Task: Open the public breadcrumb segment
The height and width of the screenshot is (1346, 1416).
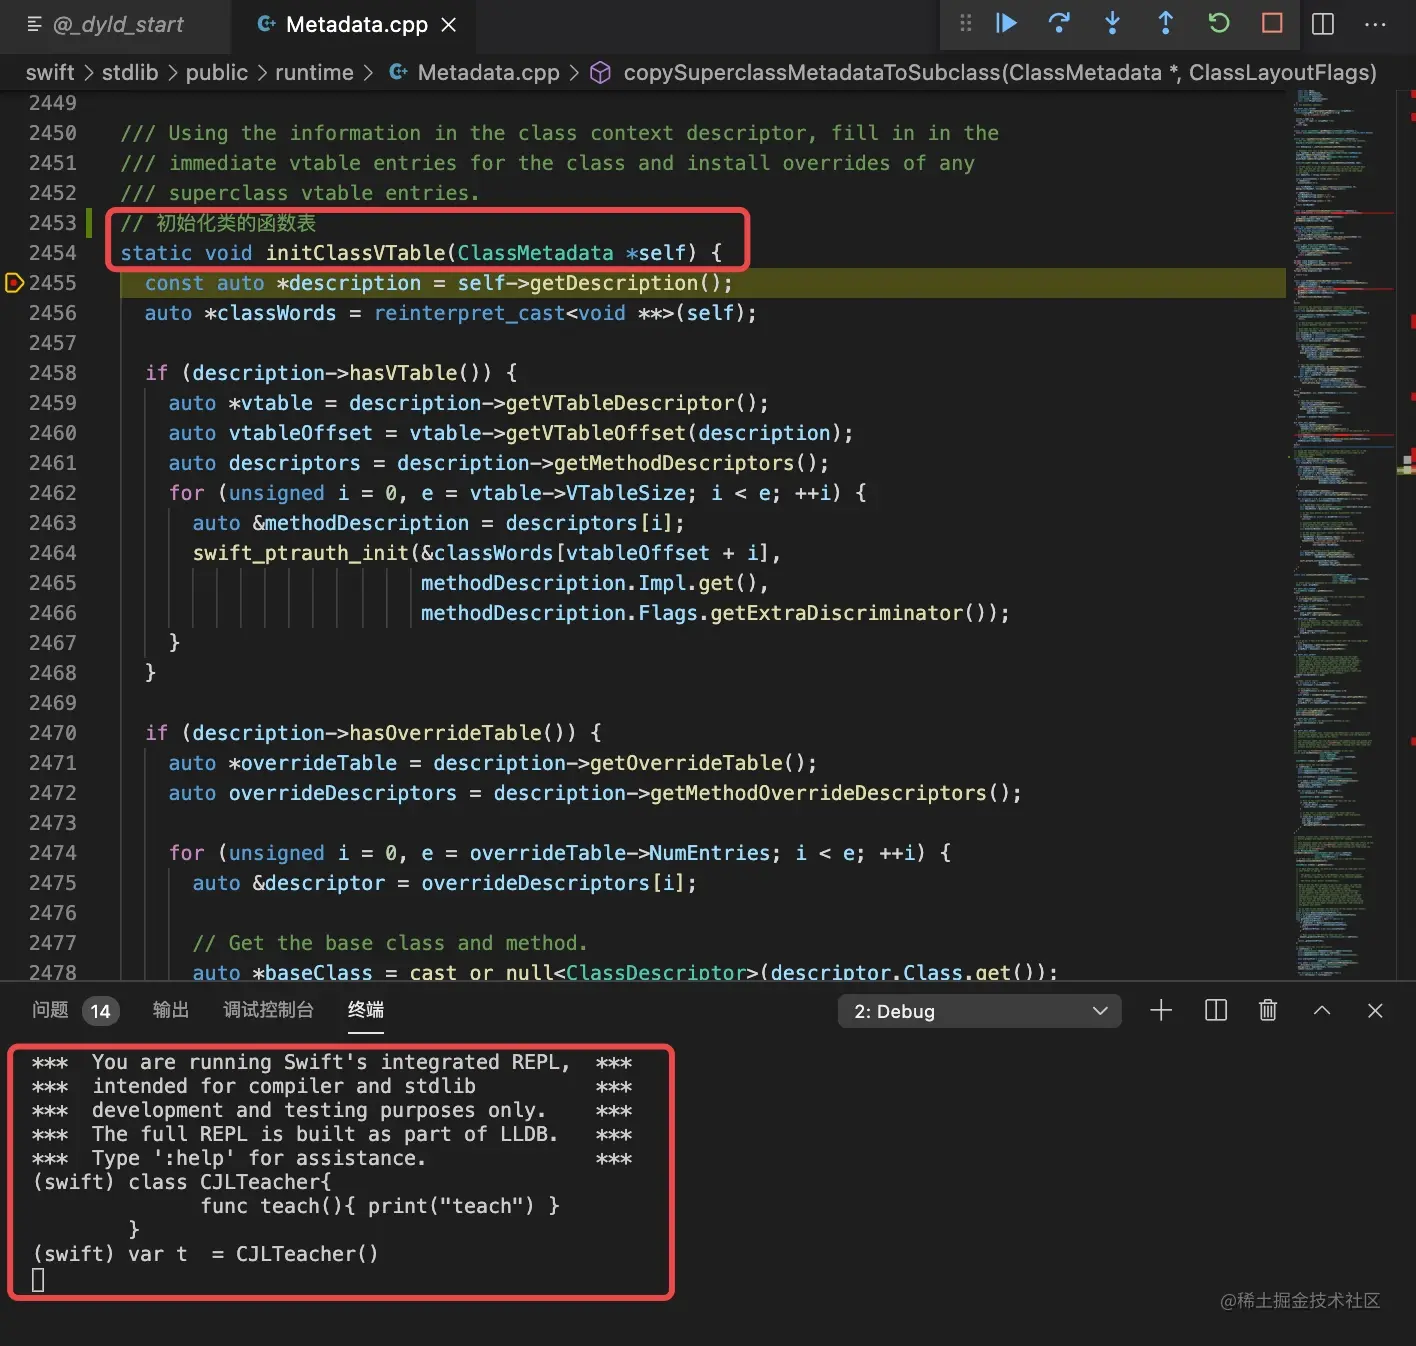Action: click(x=217, y=72)
